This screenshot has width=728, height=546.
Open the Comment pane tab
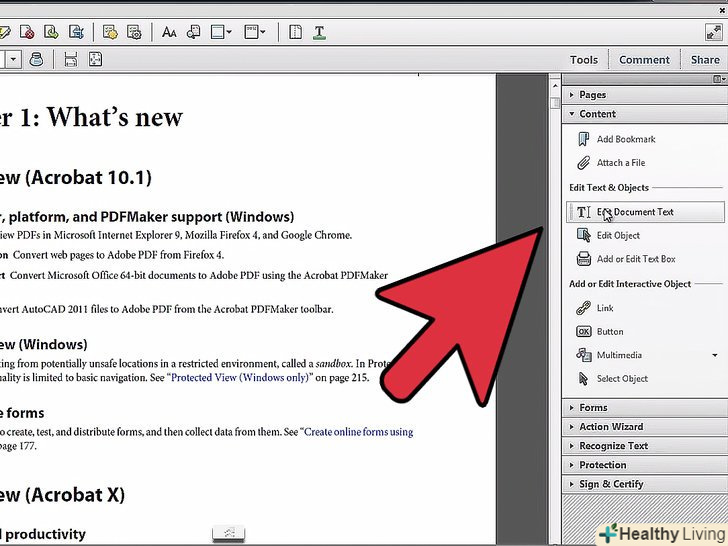[644, 60]
